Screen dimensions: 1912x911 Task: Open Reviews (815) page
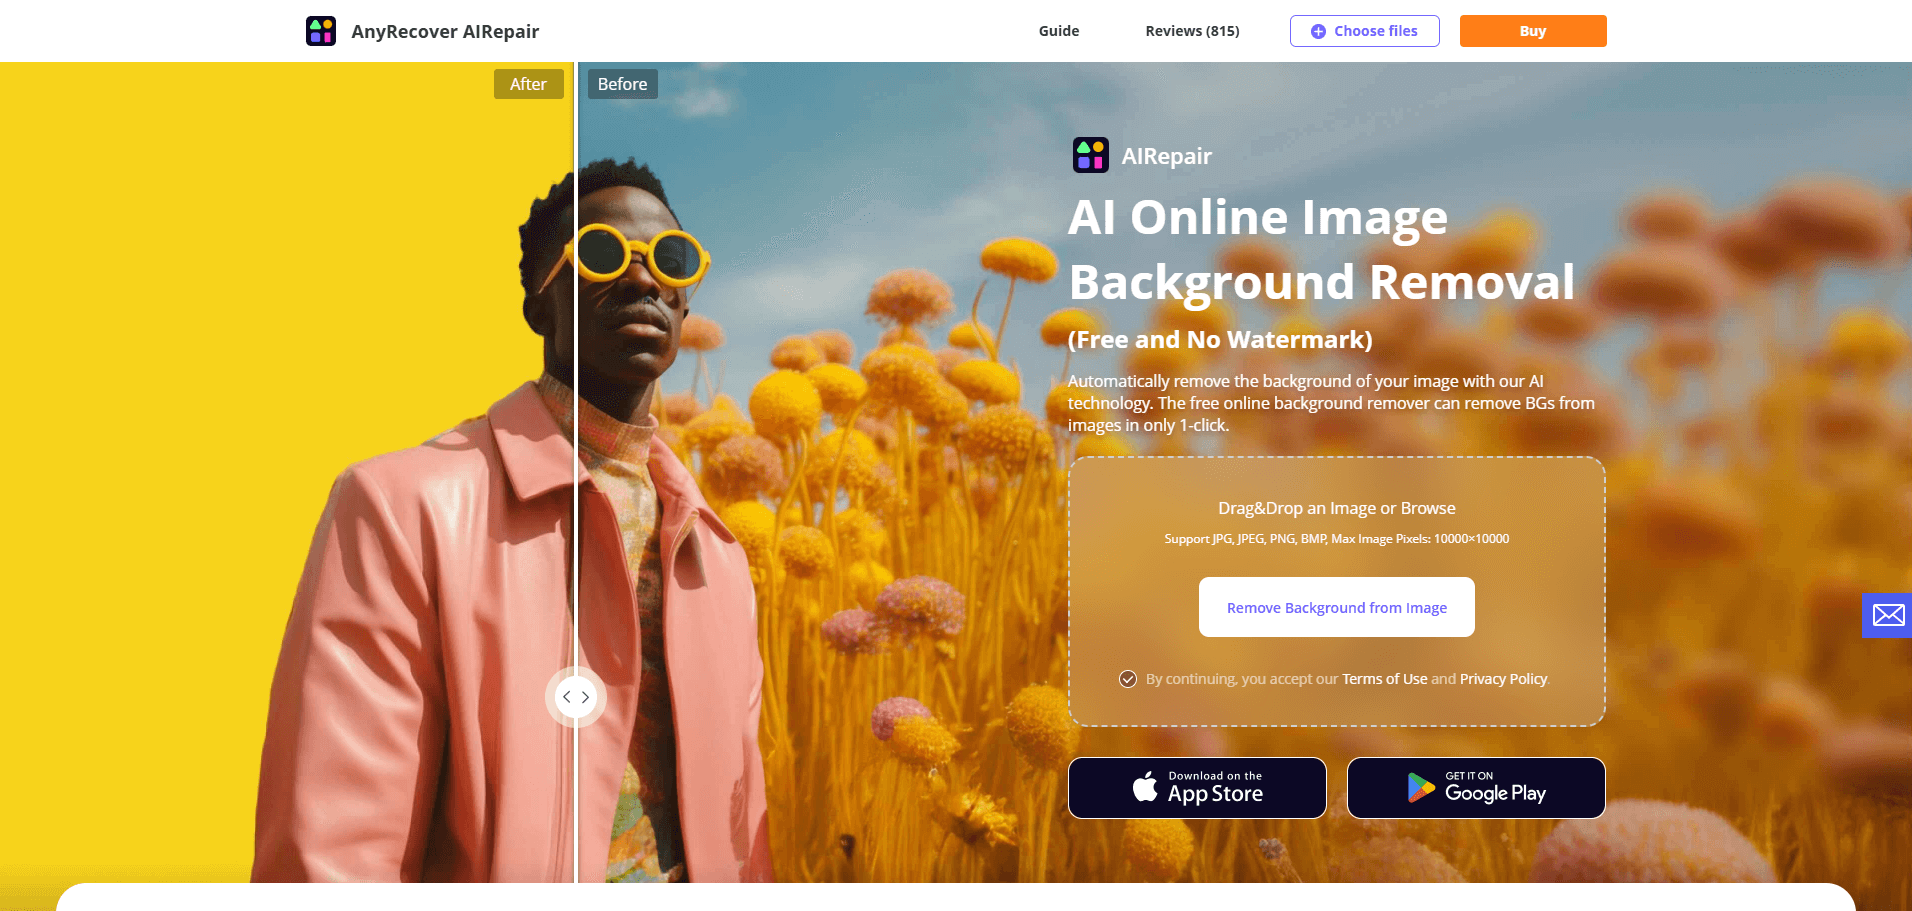click(x=1191, y=31)
